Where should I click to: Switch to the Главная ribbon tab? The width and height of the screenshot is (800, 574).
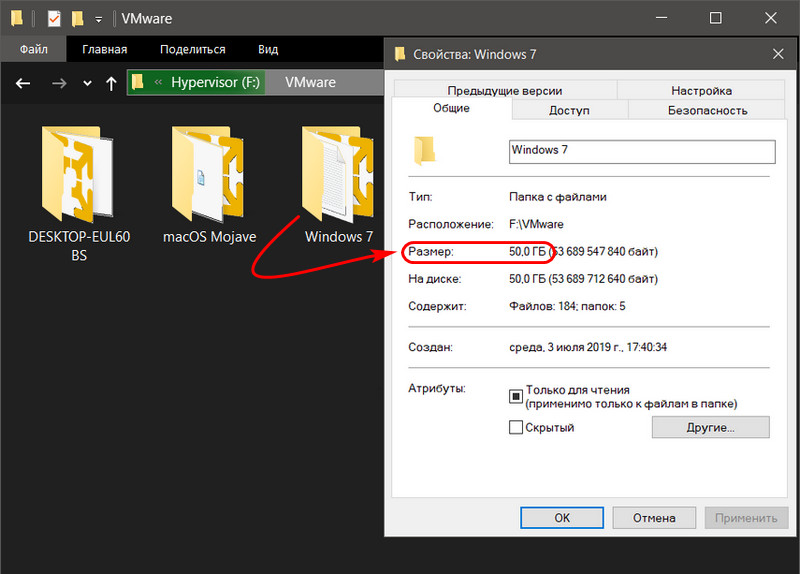[105, 49]
